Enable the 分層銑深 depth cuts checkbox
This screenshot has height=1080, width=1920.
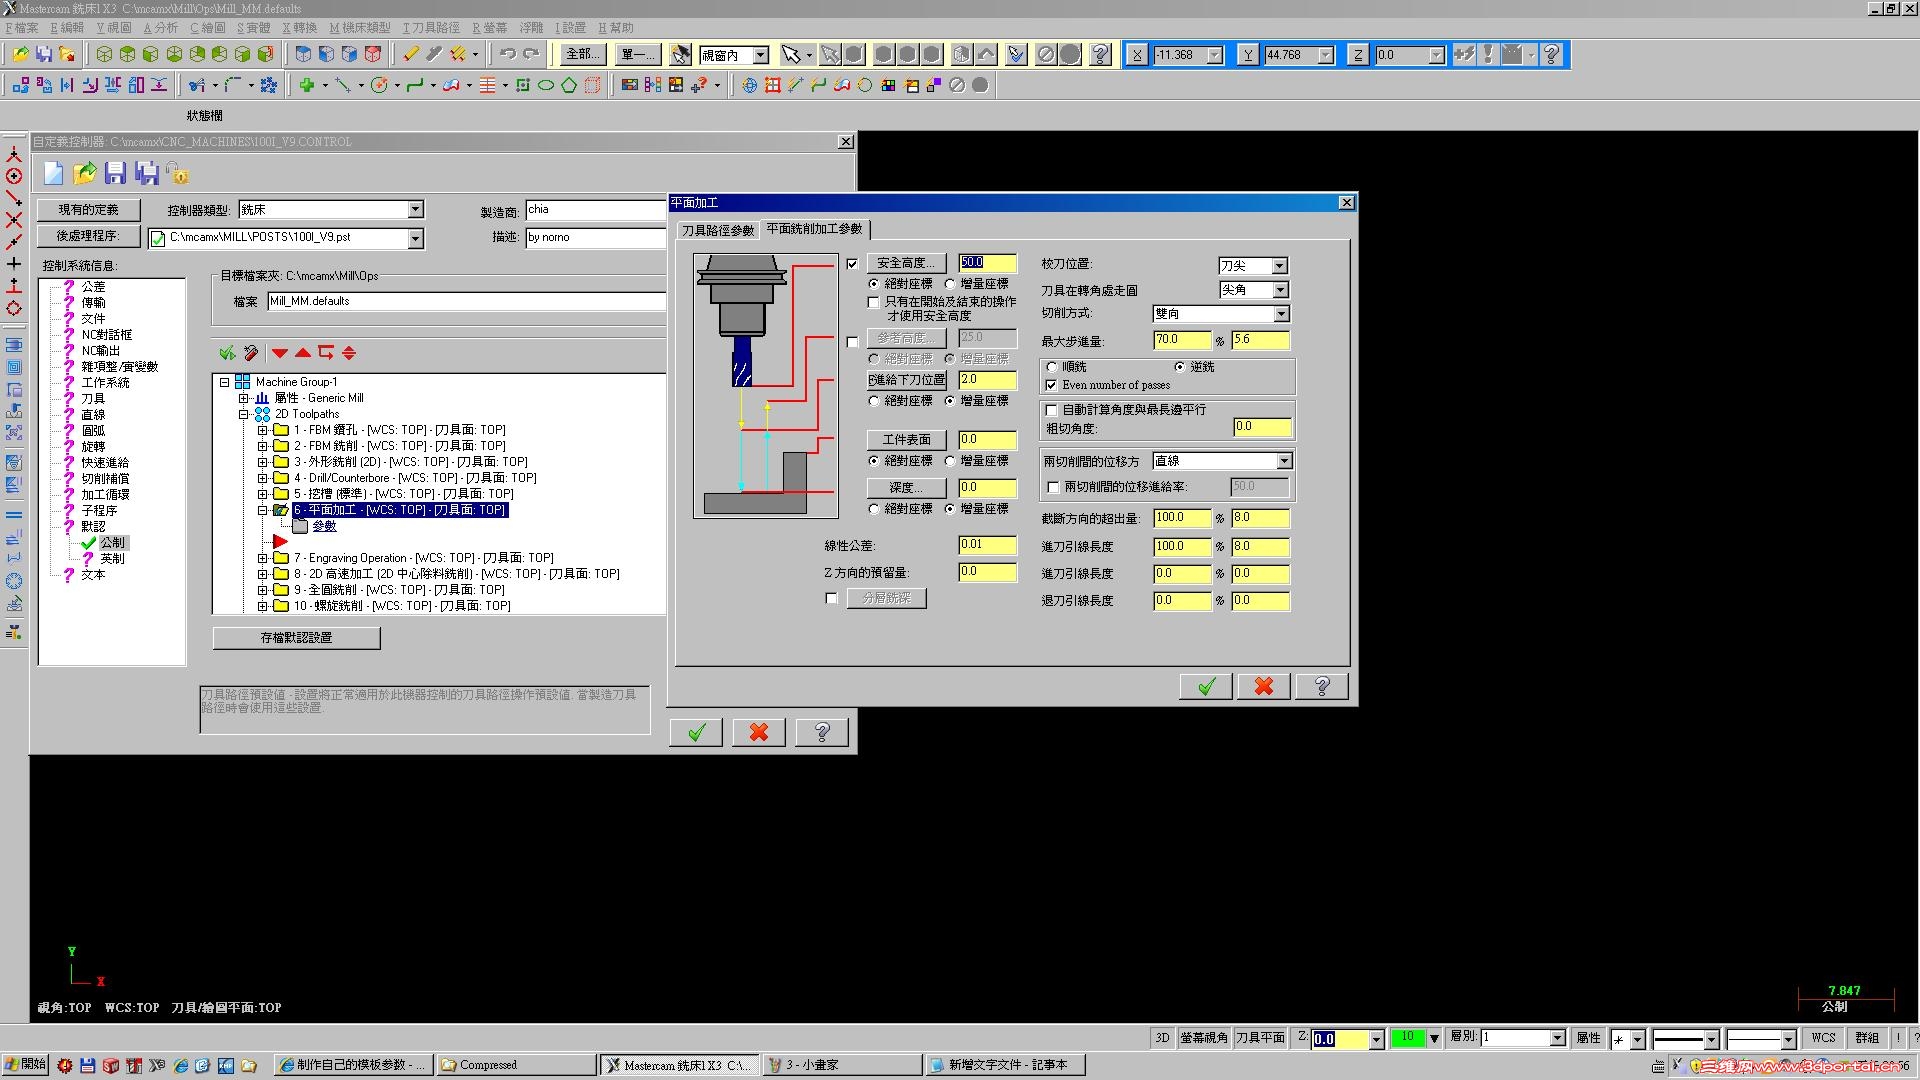[831, 598]
